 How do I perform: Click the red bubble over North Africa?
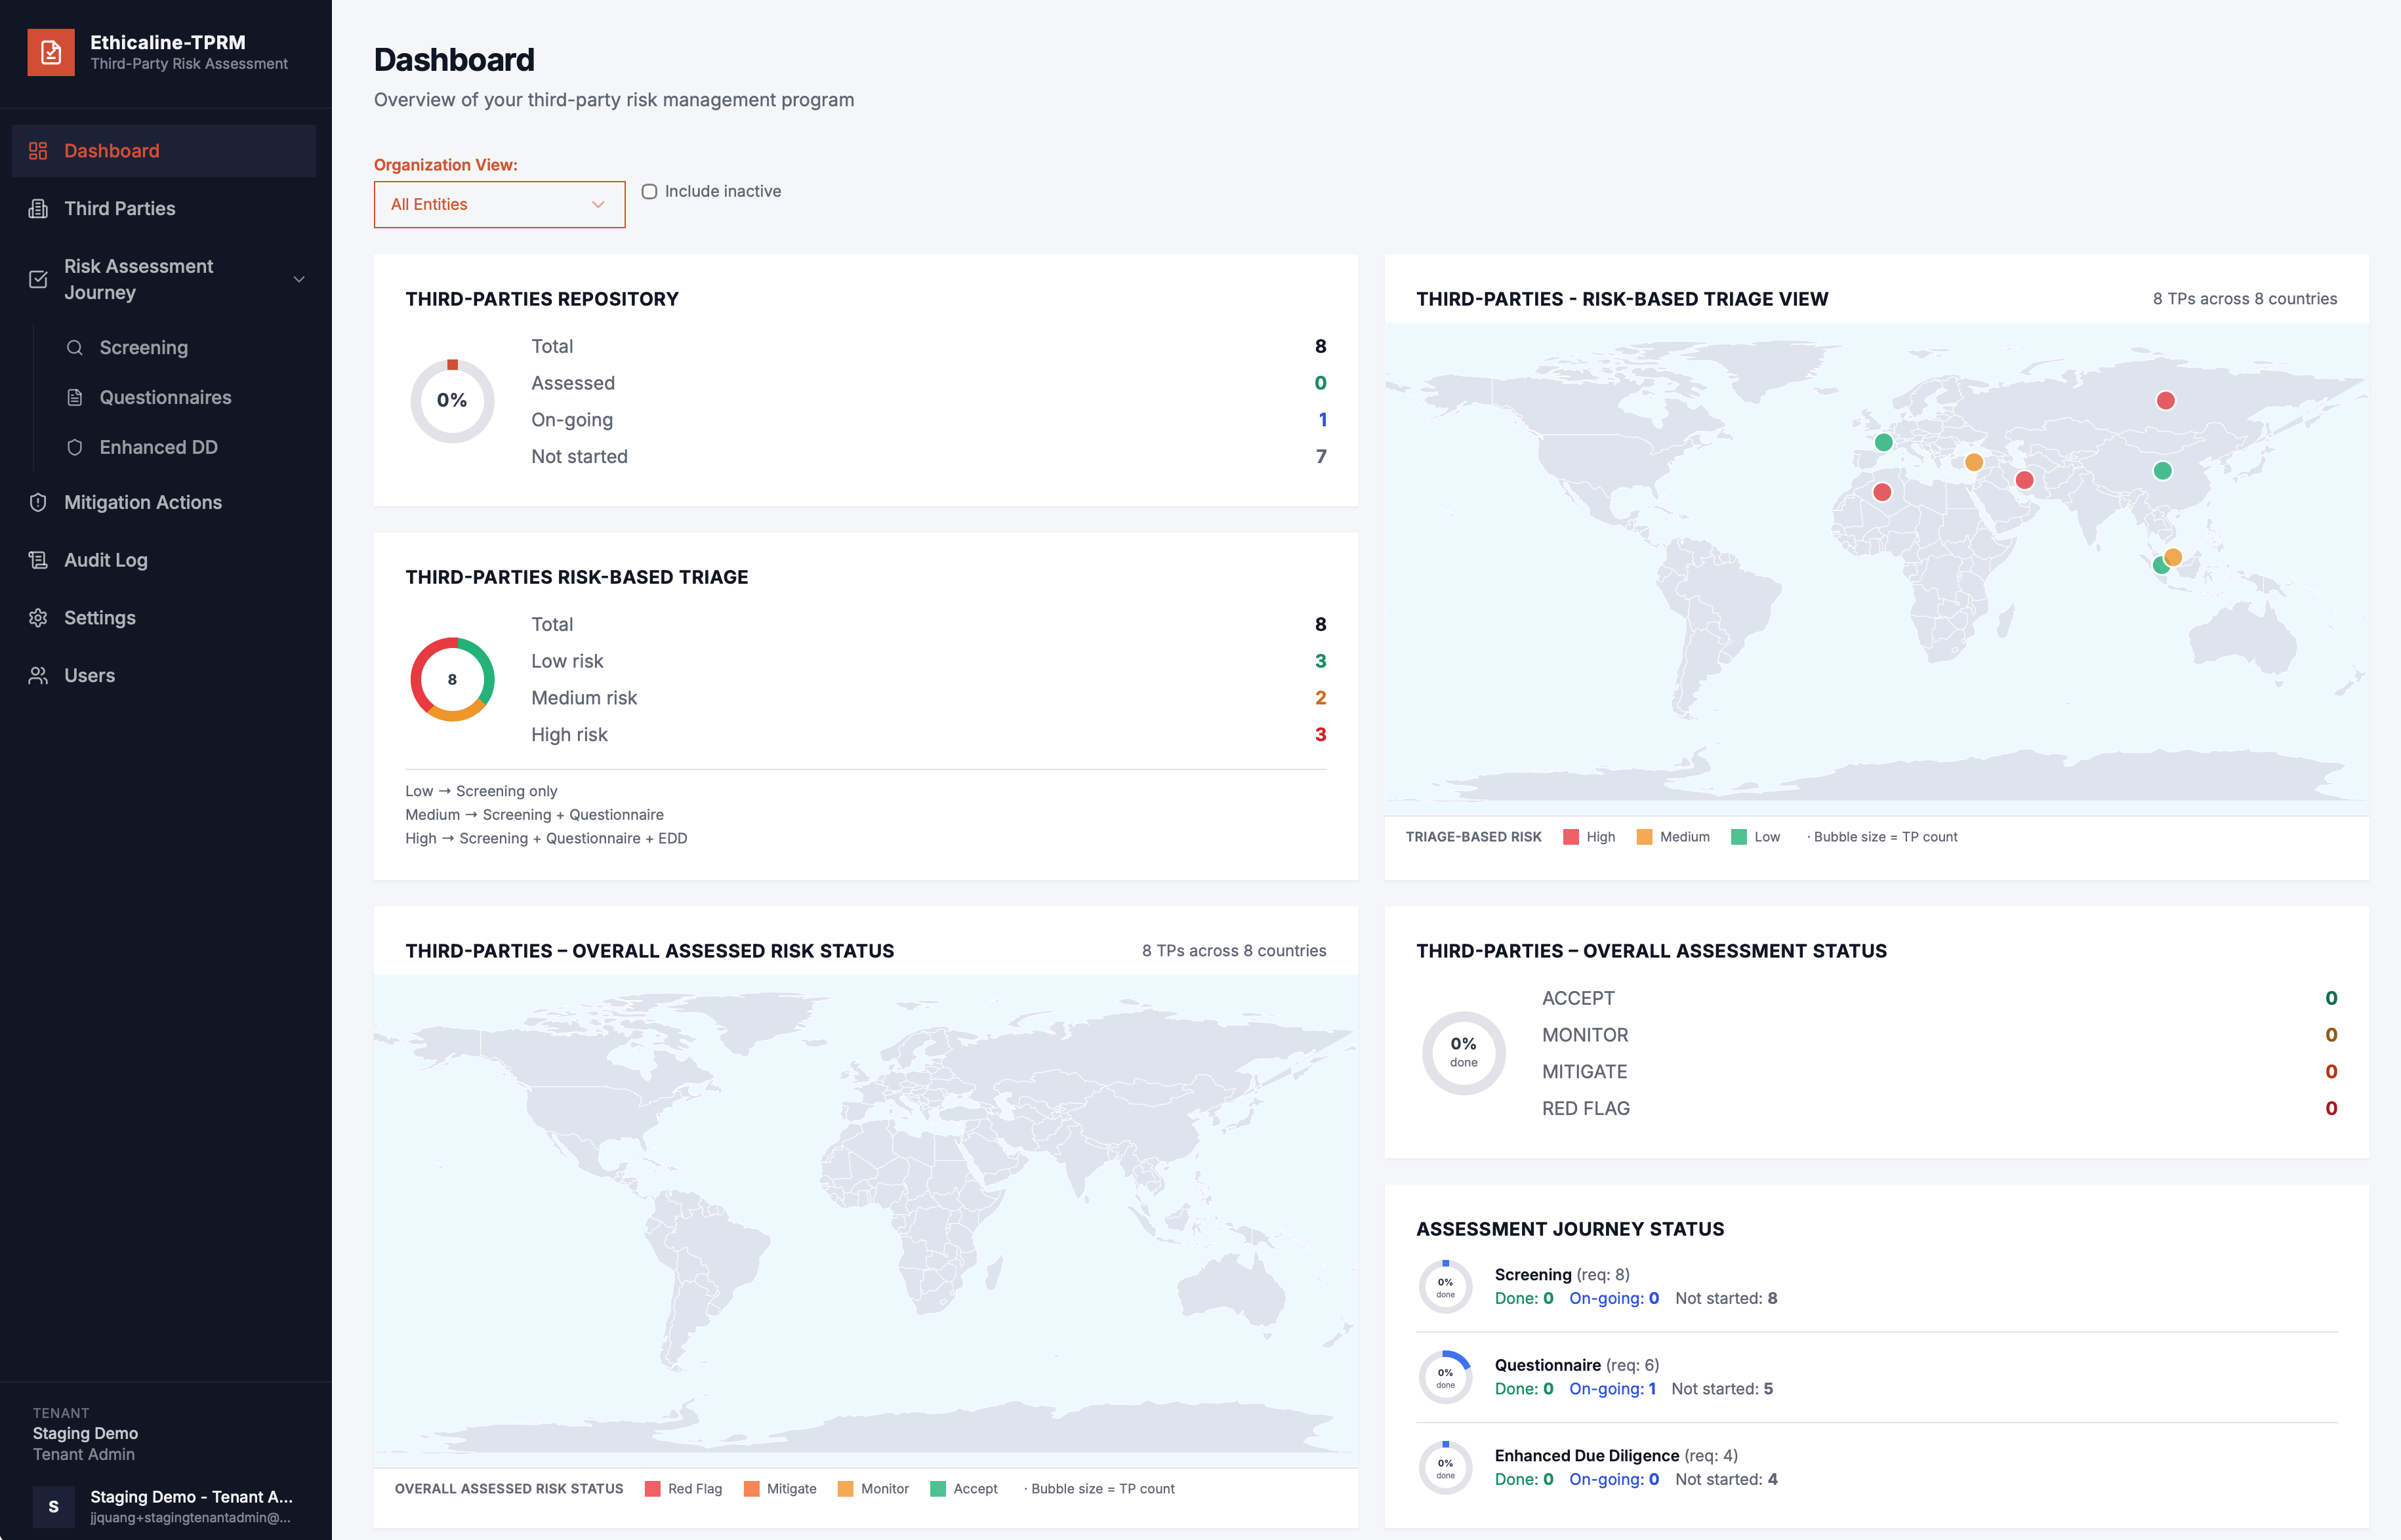(x=1881, y=492)
